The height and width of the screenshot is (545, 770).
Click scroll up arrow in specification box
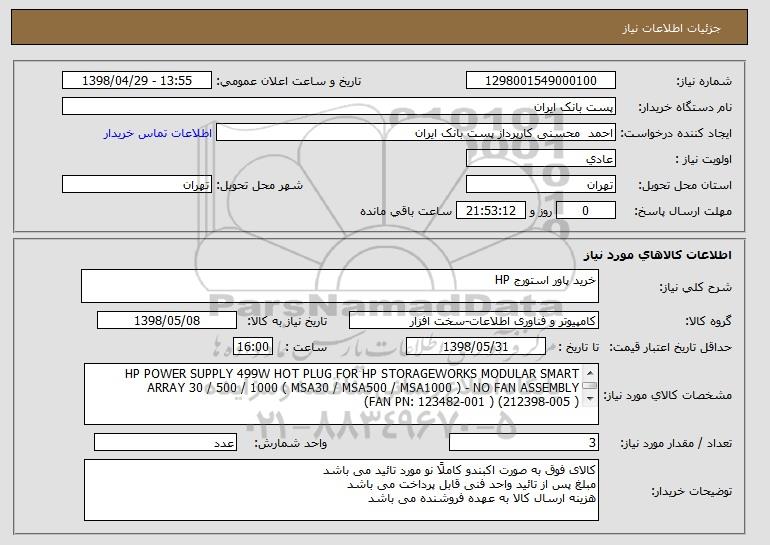(589, 373)
